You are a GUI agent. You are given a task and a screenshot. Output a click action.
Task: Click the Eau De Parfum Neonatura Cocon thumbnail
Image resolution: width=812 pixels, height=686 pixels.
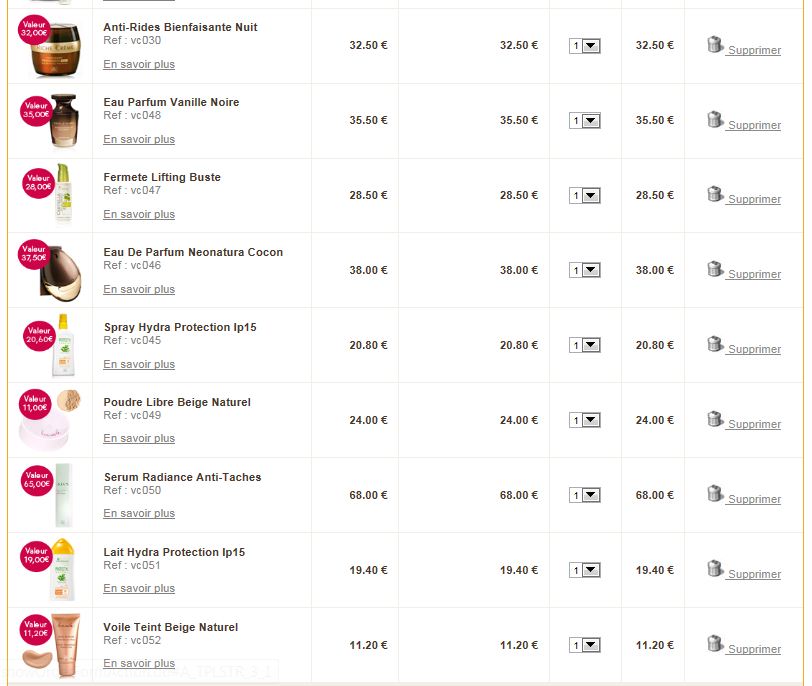[52, 271]
